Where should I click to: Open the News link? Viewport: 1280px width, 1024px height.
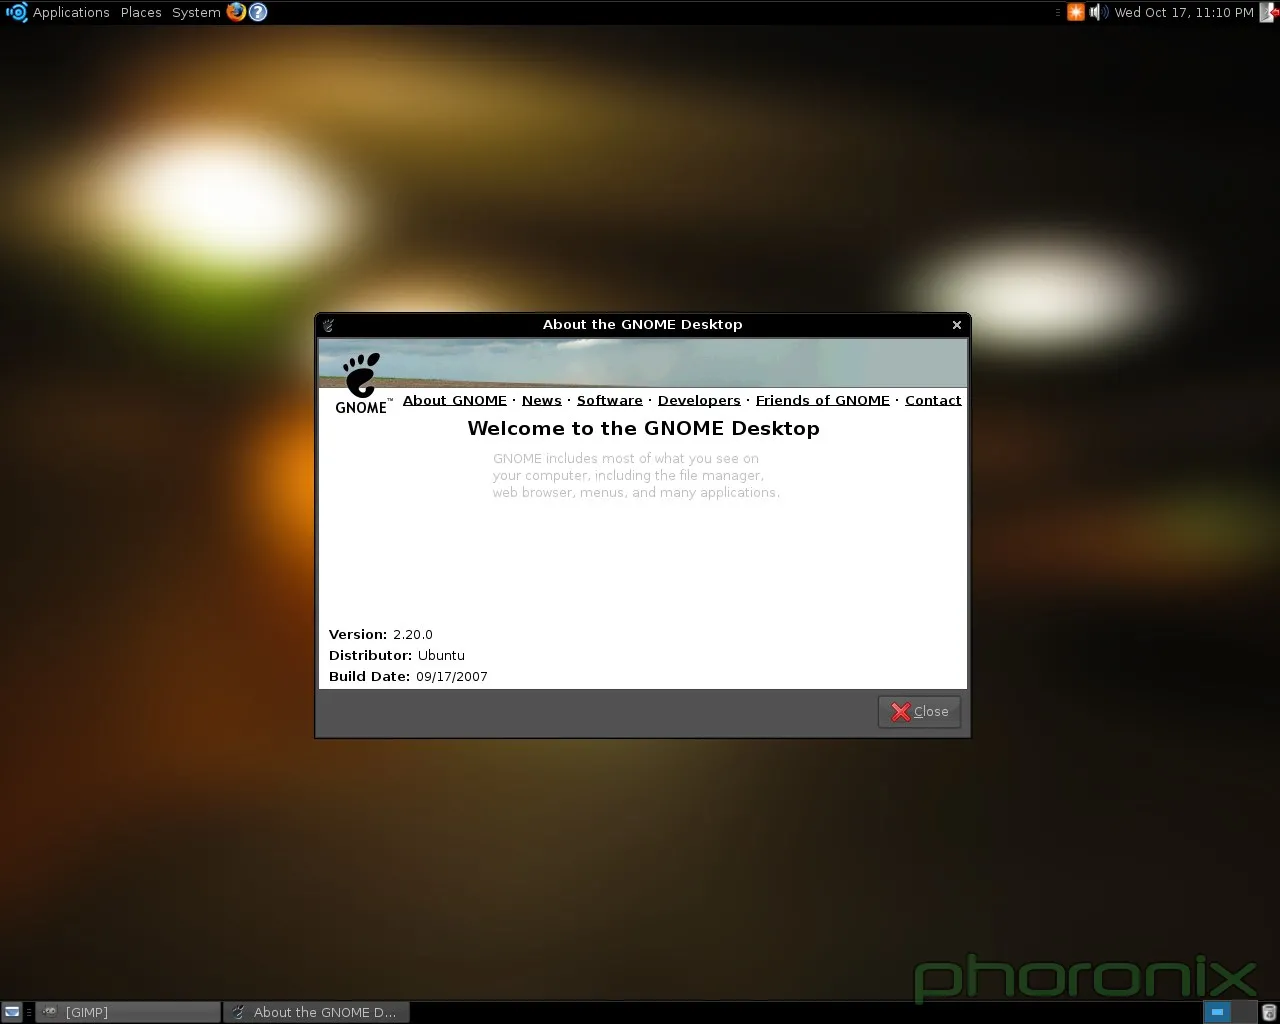(542, 400)
